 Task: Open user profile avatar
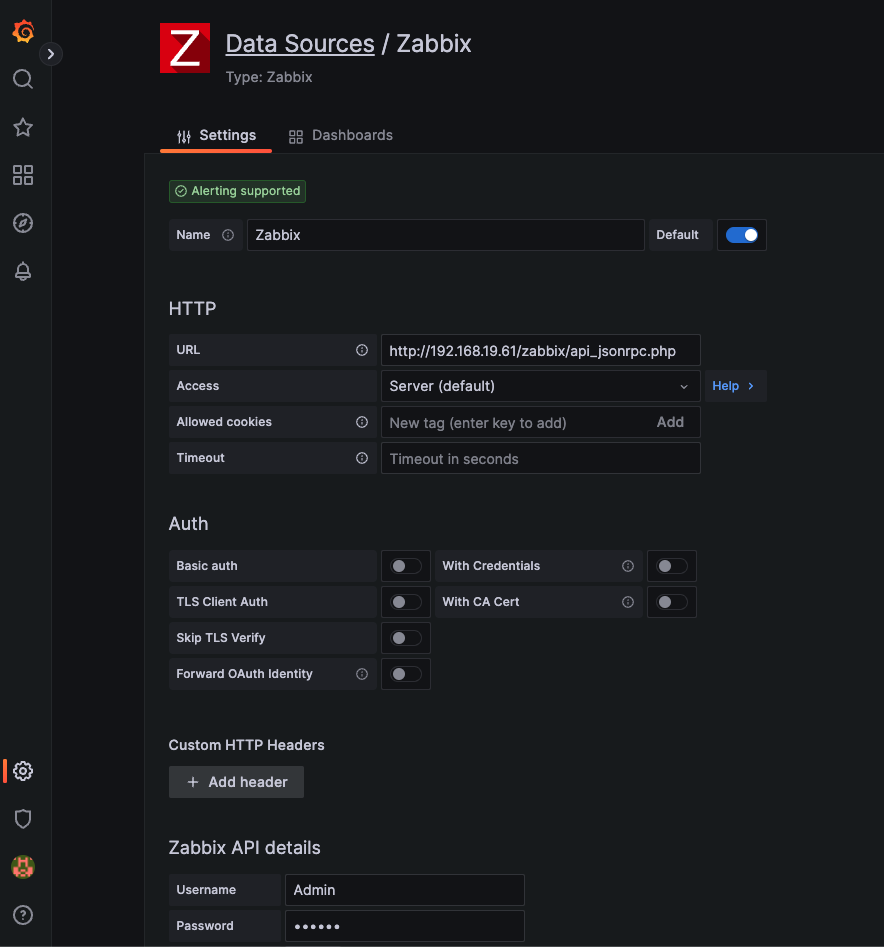(x=23, y=867)
